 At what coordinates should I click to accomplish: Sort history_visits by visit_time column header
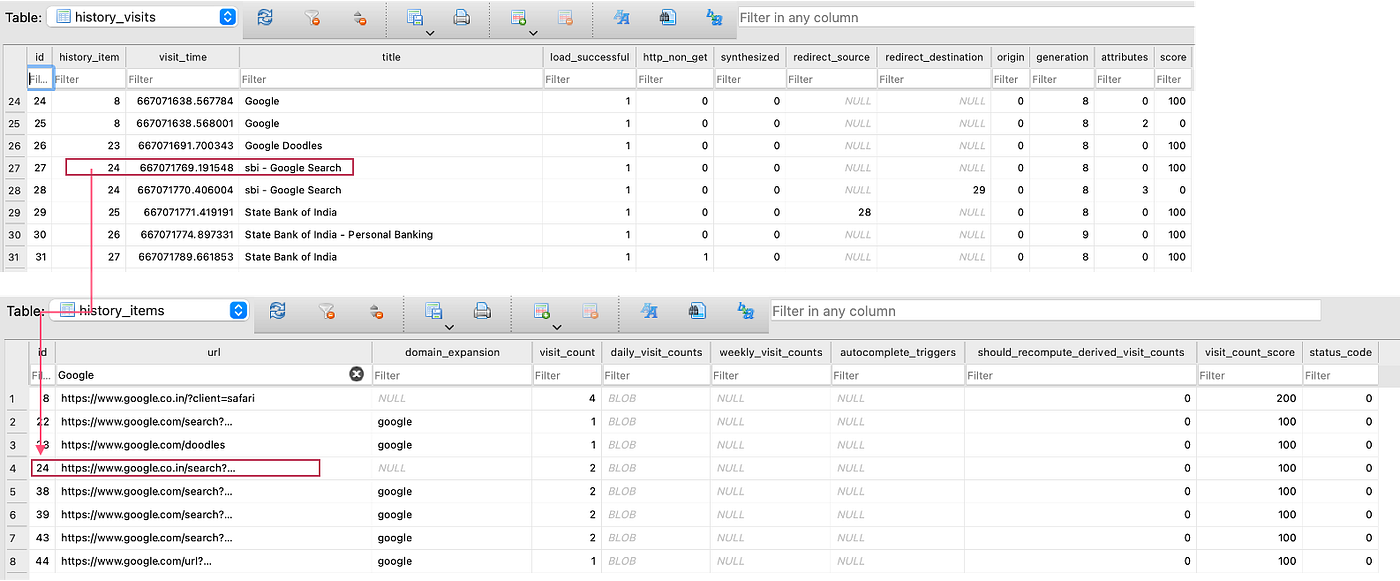point(182,57)
